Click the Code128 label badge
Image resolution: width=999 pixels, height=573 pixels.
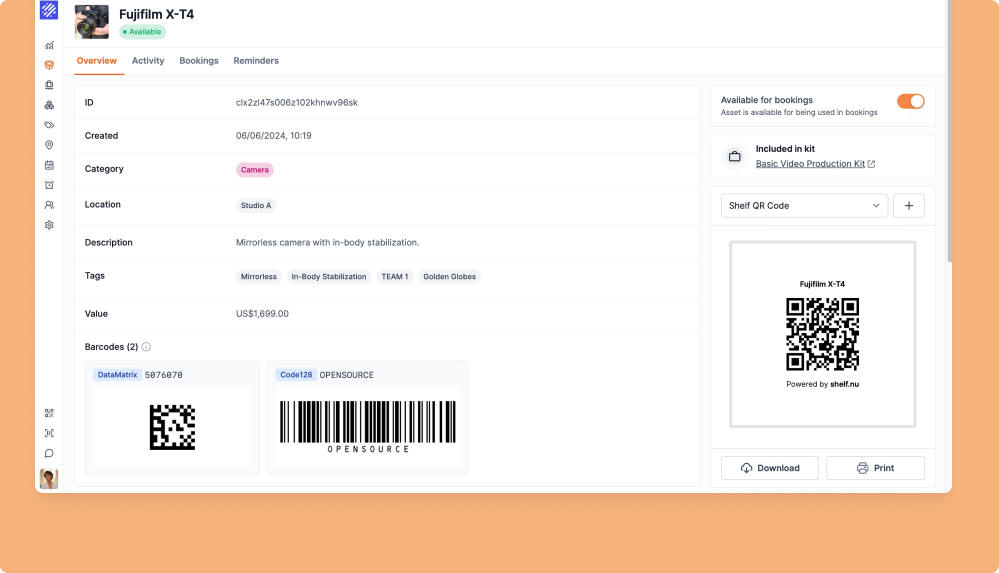pyautogui.click(x=296, y=375)
